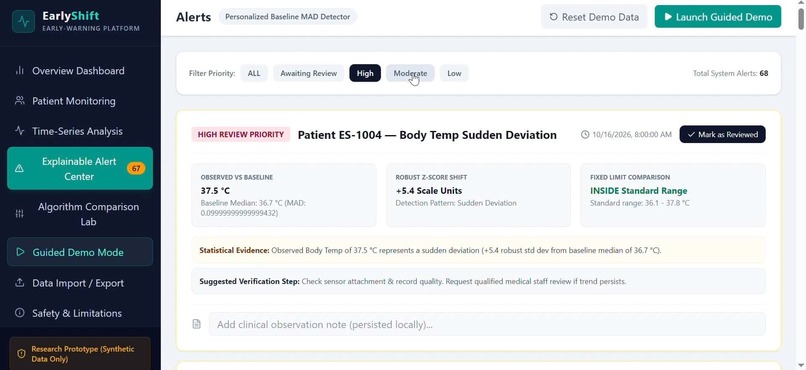Select the Low priority filter

point(454,73)
